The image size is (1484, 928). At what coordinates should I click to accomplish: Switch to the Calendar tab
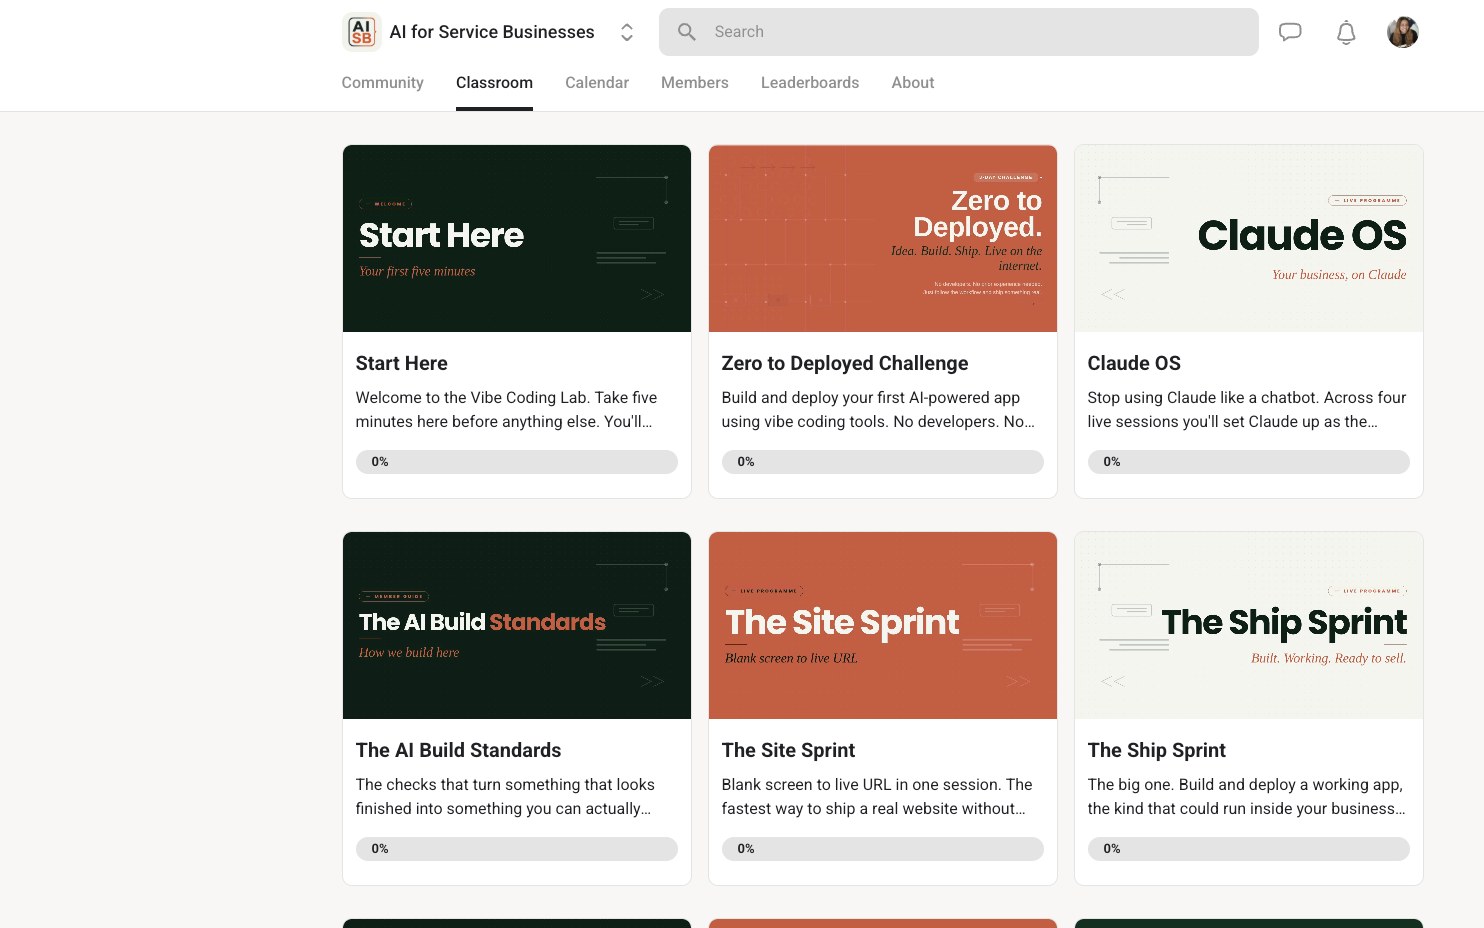click(x=597, y=83)
